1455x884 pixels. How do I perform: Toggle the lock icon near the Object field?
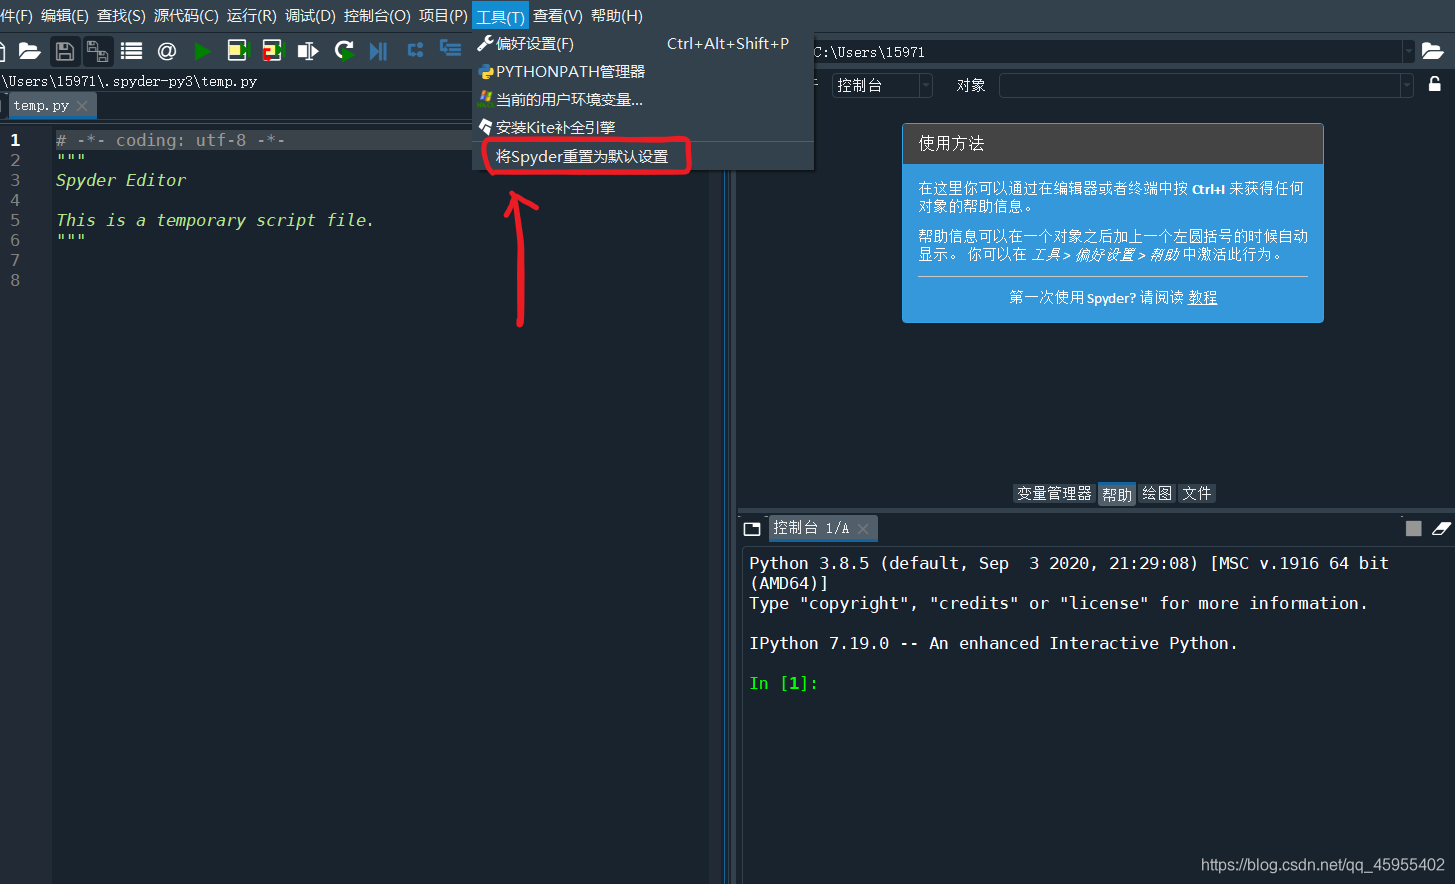[x=1437, y=85]
